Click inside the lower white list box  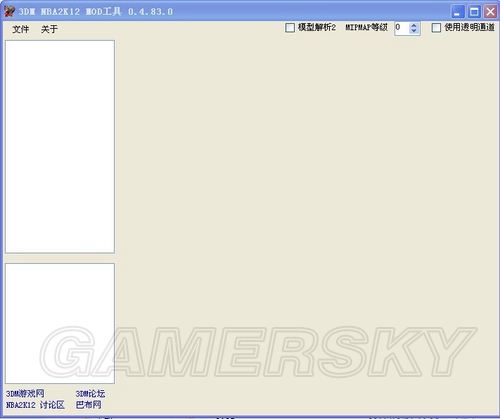[60, 323]
